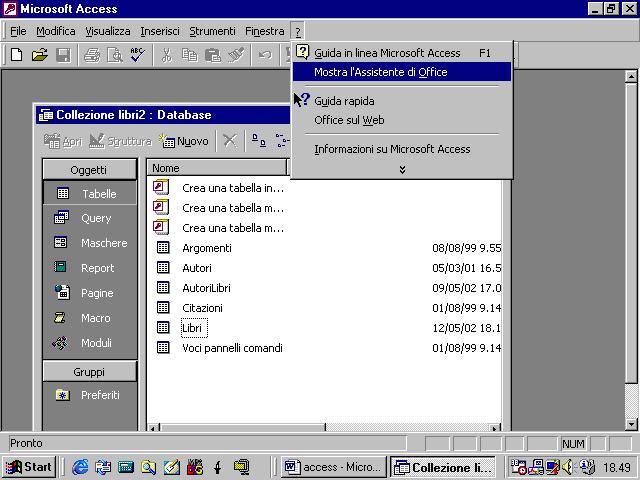The width and height of the screenshot is (640, 480).
Task: Open the File menu
Action: click(18, 31)
